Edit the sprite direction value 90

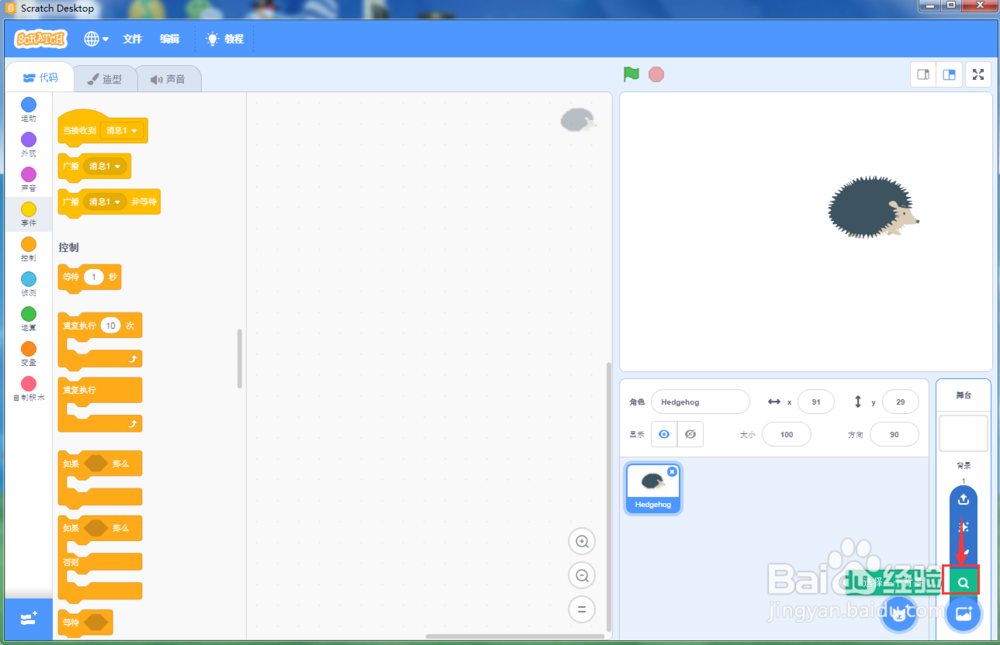(894, 434)
